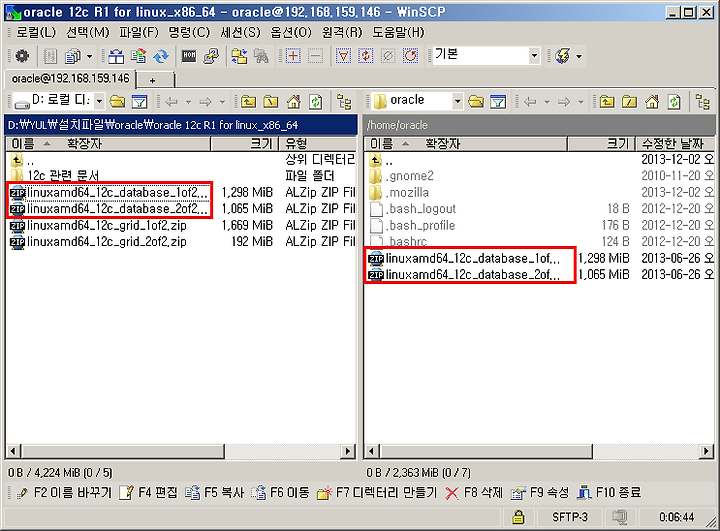This screenshot has width=720, height=531.
Task: Go to local parent directory icon
Action: click(248, 101)
